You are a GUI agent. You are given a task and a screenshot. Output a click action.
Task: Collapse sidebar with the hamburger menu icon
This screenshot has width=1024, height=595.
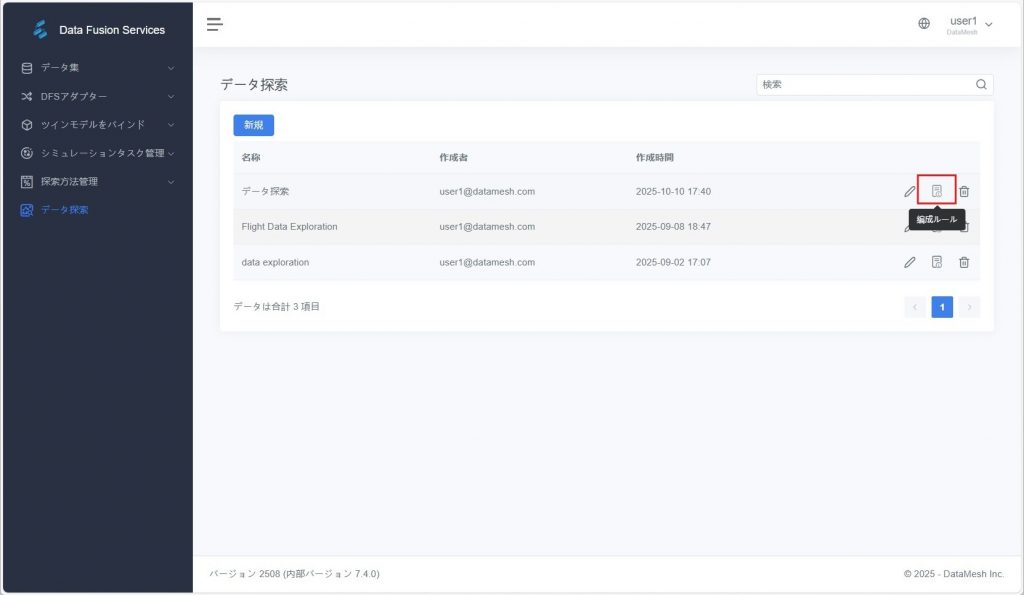tap(215, 24)
